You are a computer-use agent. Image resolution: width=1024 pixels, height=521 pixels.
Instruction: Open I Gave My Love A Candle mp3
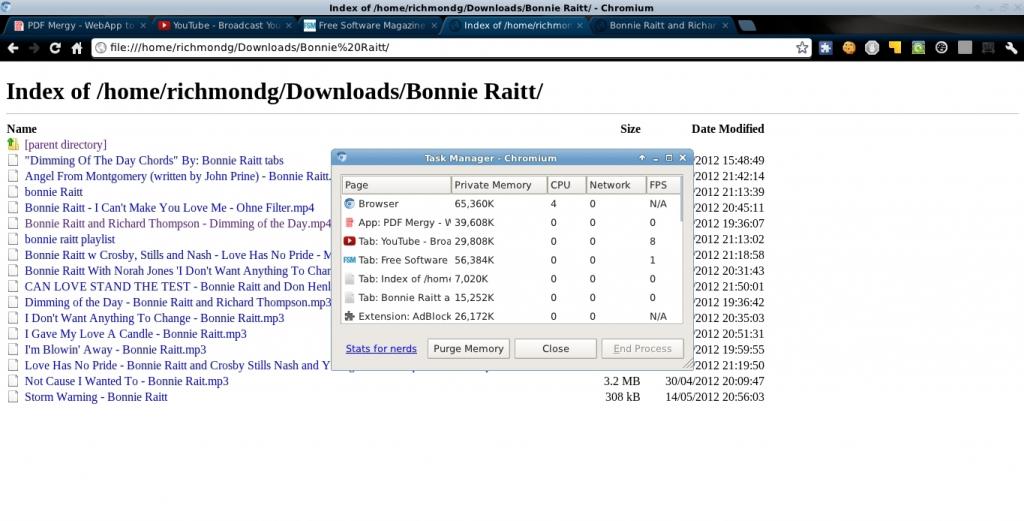136,334
